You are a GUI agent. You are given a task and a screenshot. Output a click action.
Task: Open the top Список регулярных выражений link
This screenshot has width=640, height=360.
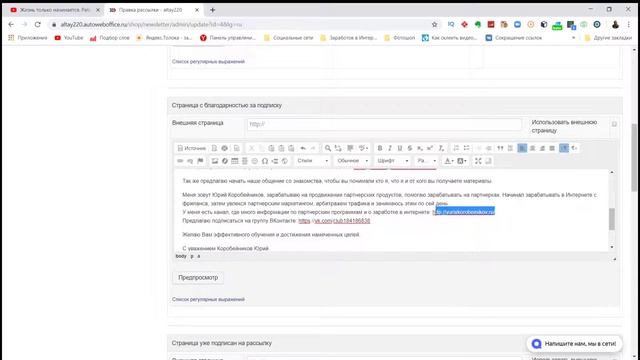[208, 62]
